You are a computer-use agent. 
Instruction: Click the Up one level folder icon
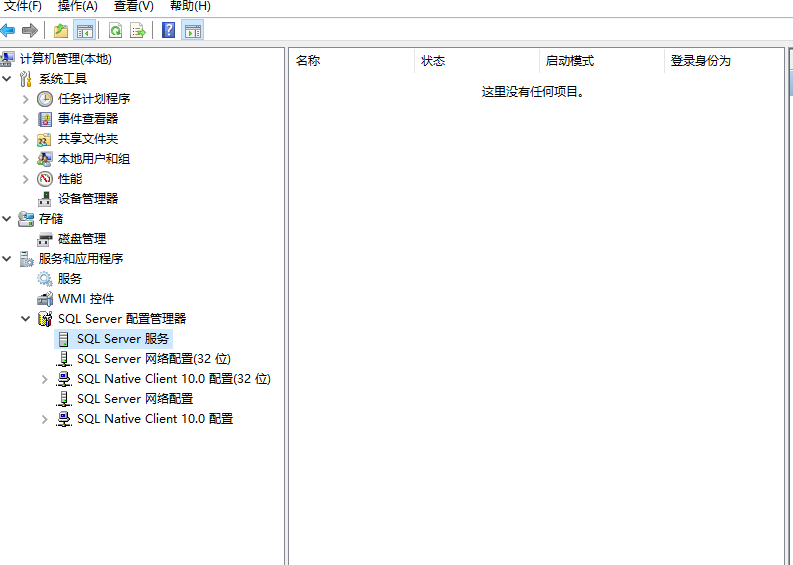[61, 31]
